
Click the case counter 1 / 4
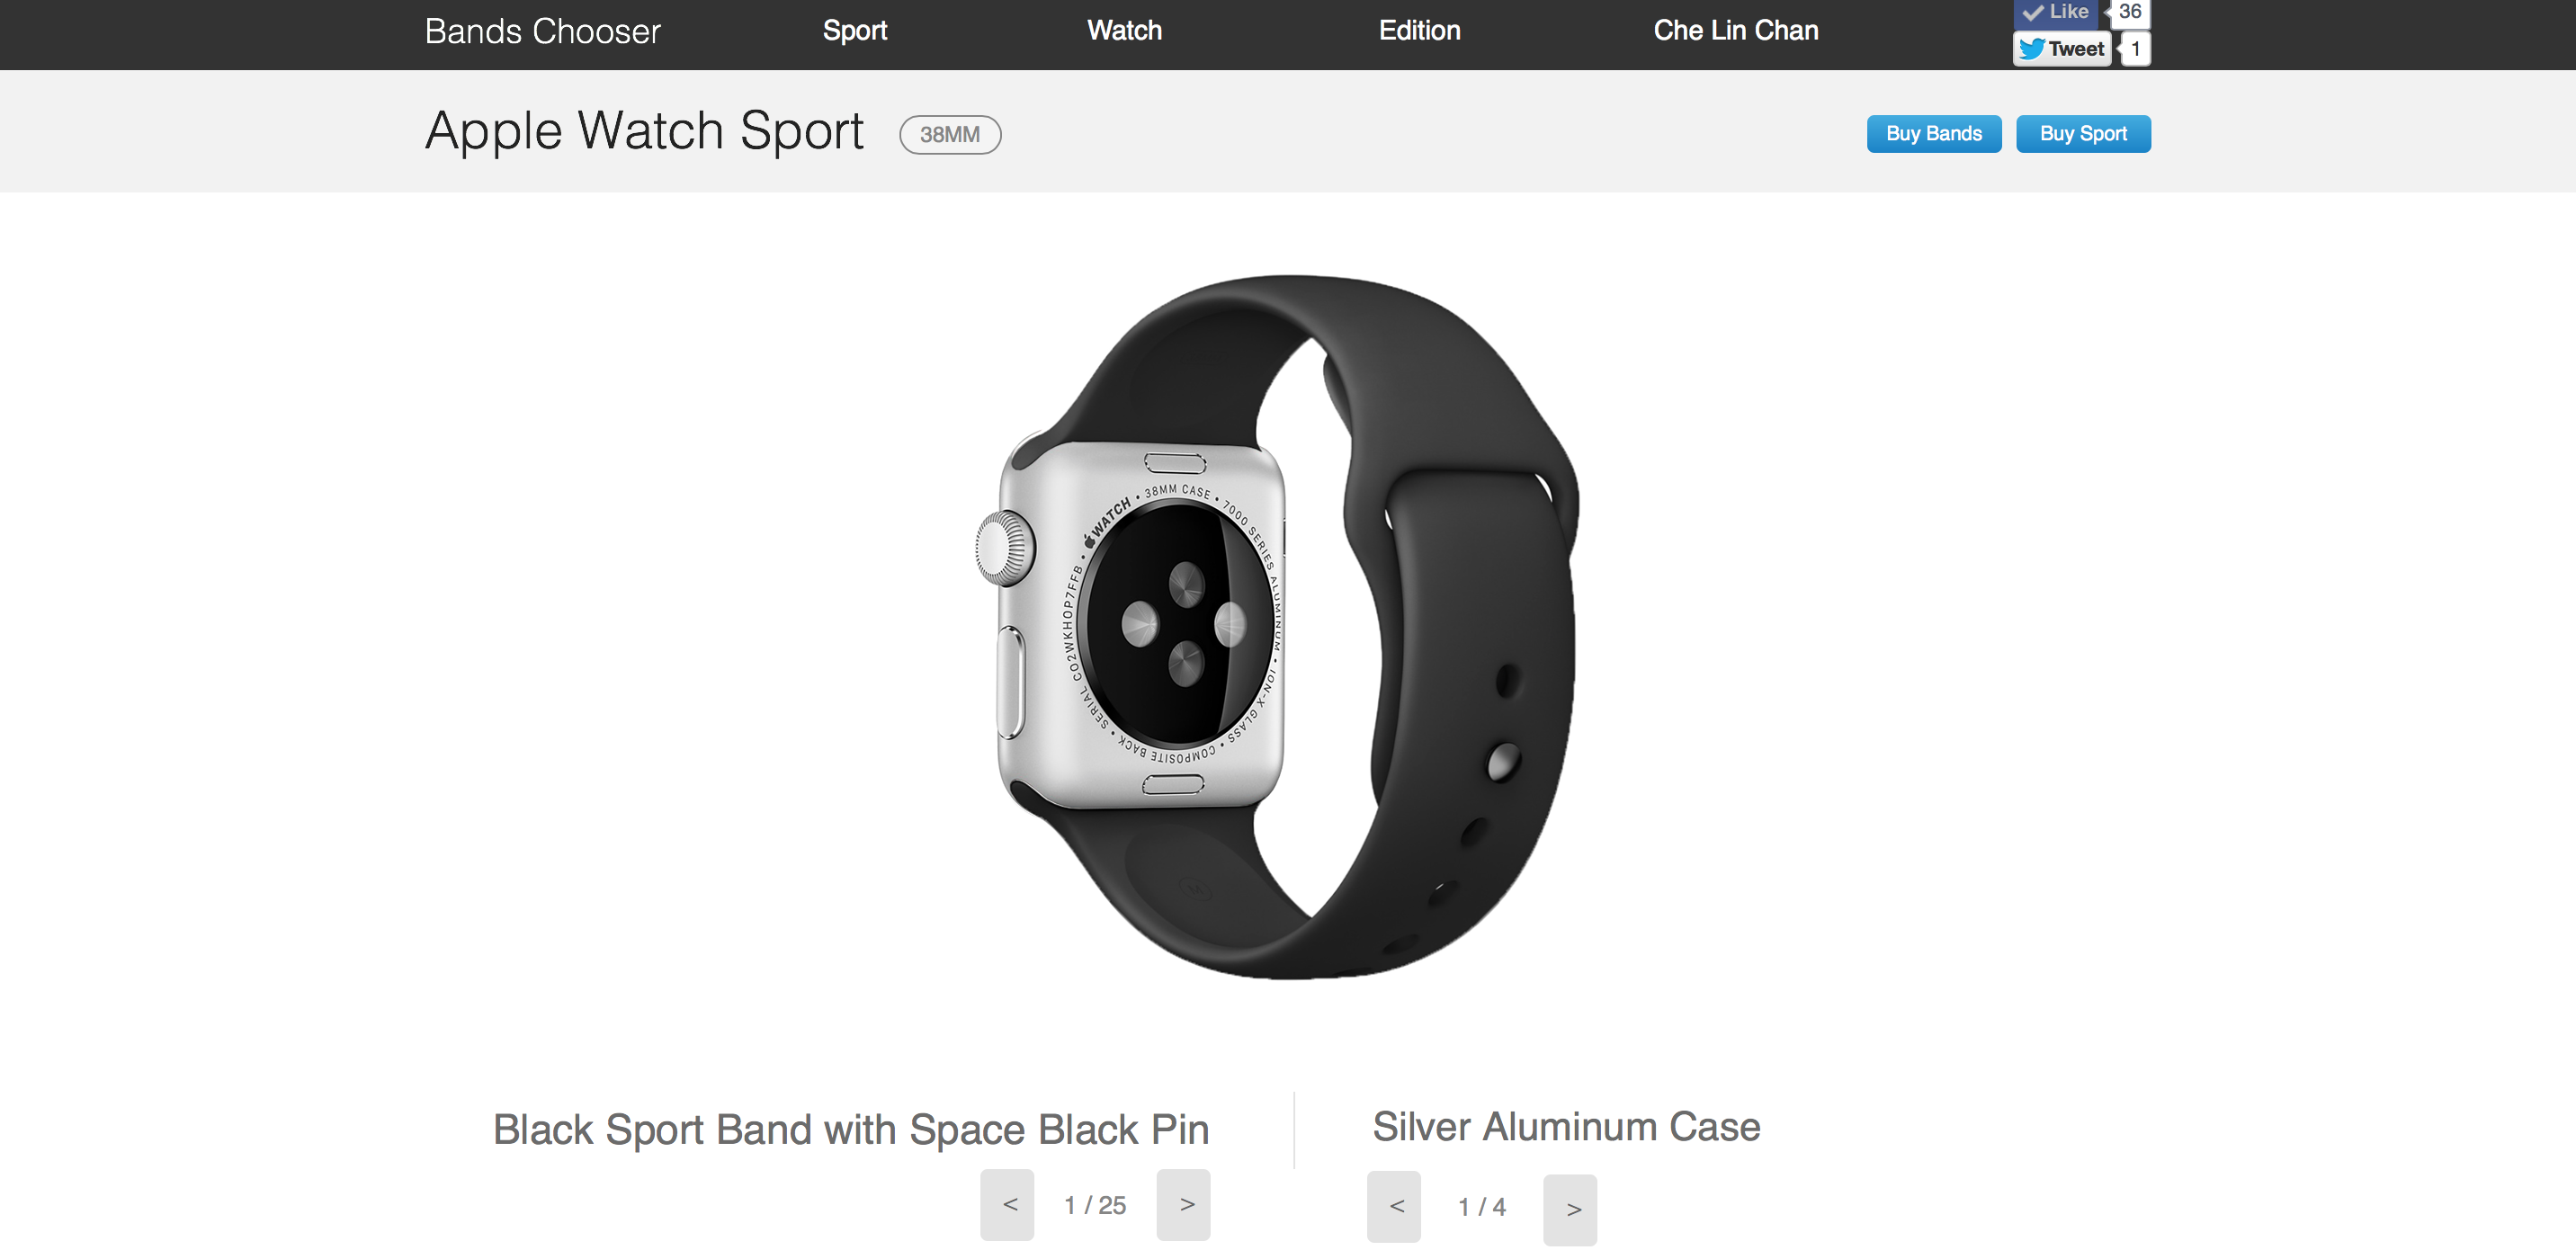(1482, 1207)
